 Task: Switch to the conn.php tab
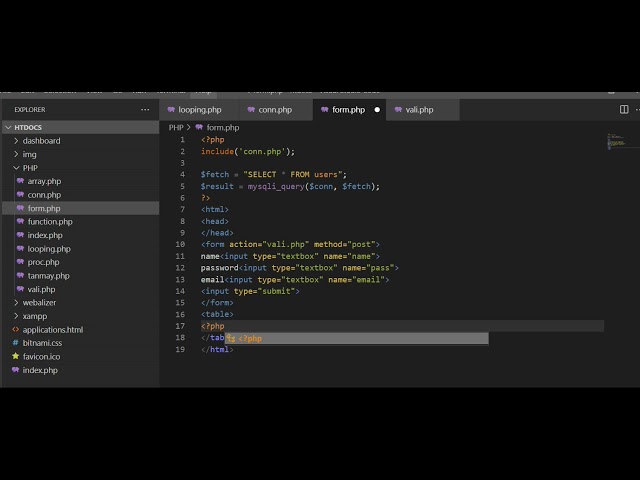coord(275,110)
